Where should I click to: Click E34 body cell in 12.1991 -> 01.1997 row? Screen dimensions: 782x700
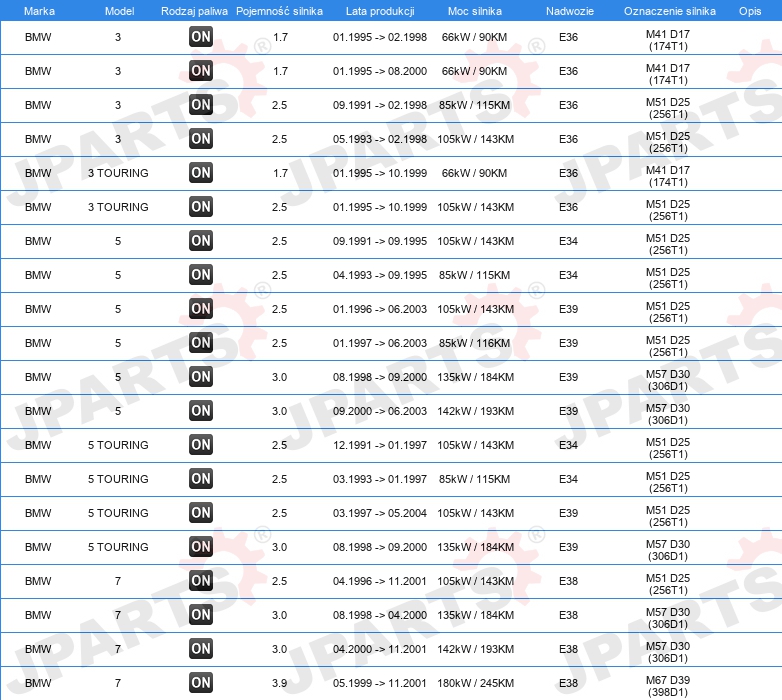(x=568, y=445)
